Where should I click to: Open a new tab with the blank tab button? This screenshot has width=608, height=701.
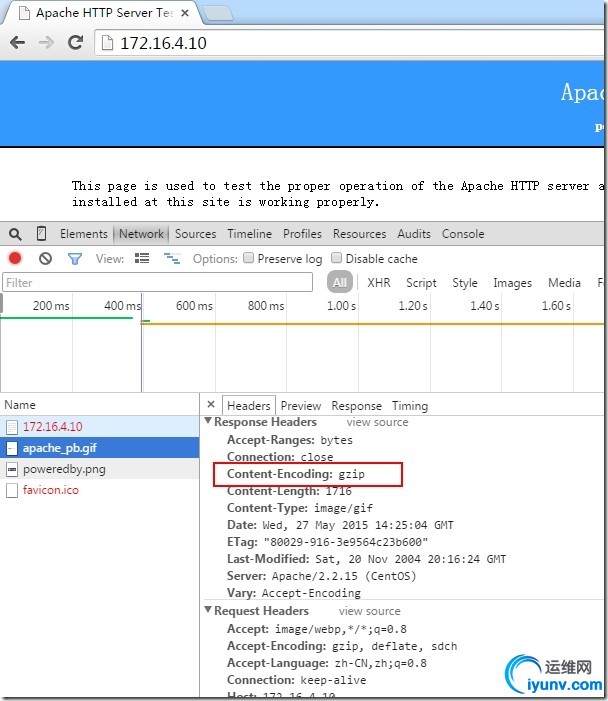218,13
